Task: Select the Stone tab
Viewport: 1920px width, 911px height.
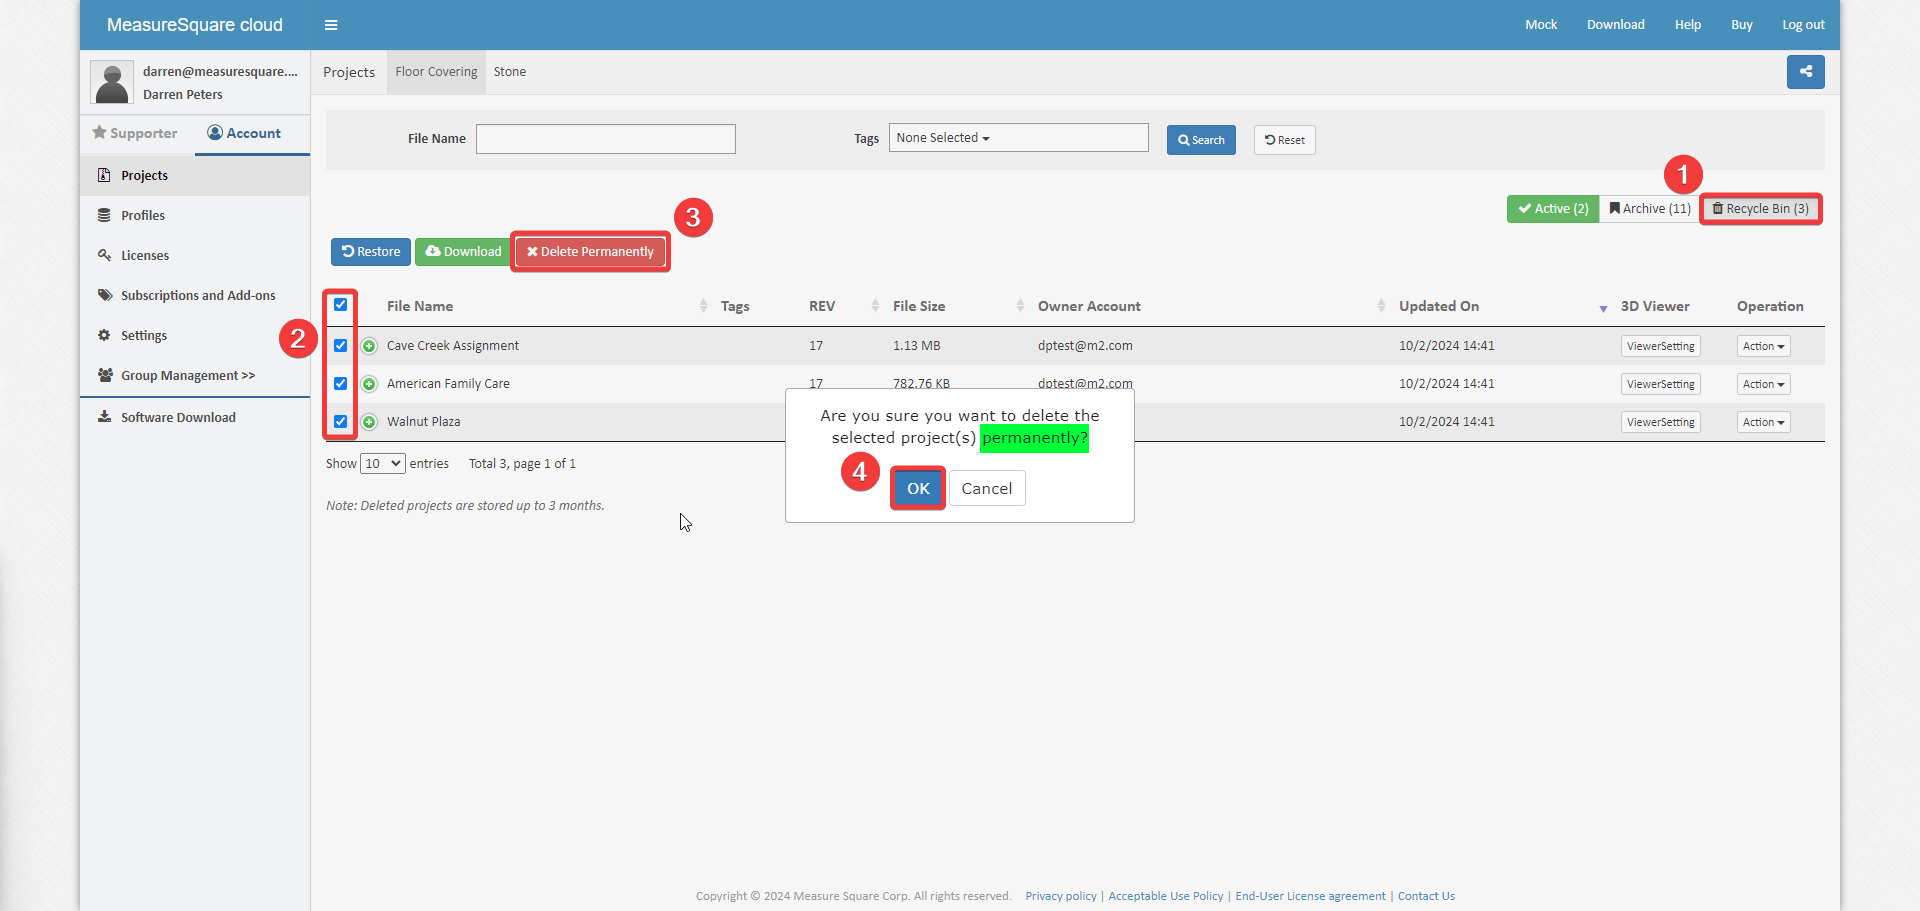Action: (509, 72)
